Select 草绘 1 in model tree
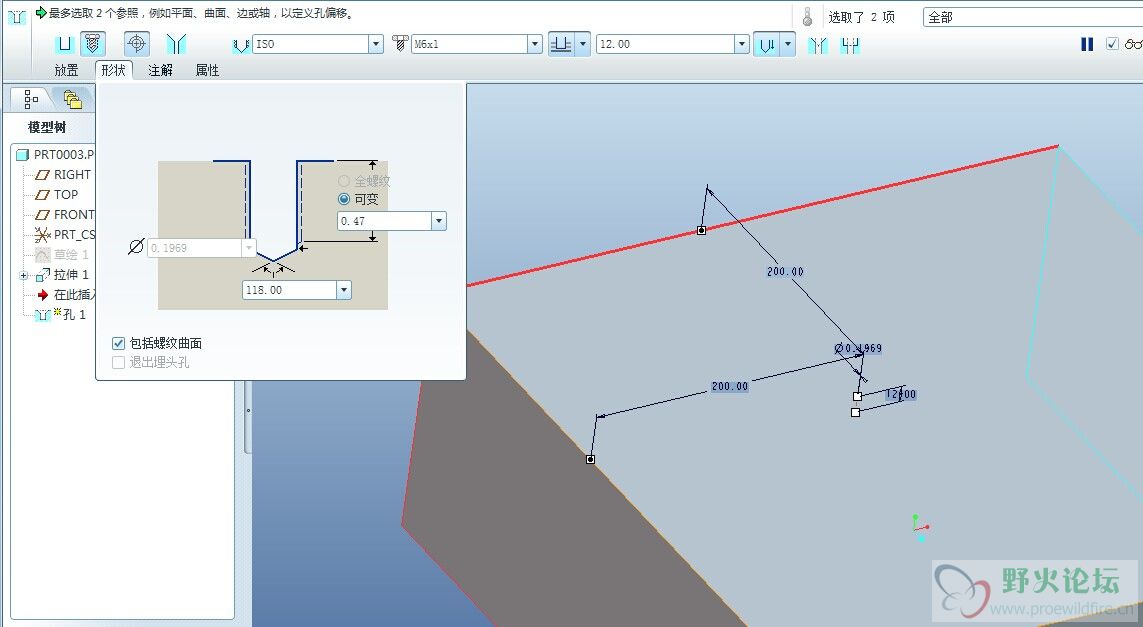The width and height of the screenshot is (1143, 627). pos(62,254)
